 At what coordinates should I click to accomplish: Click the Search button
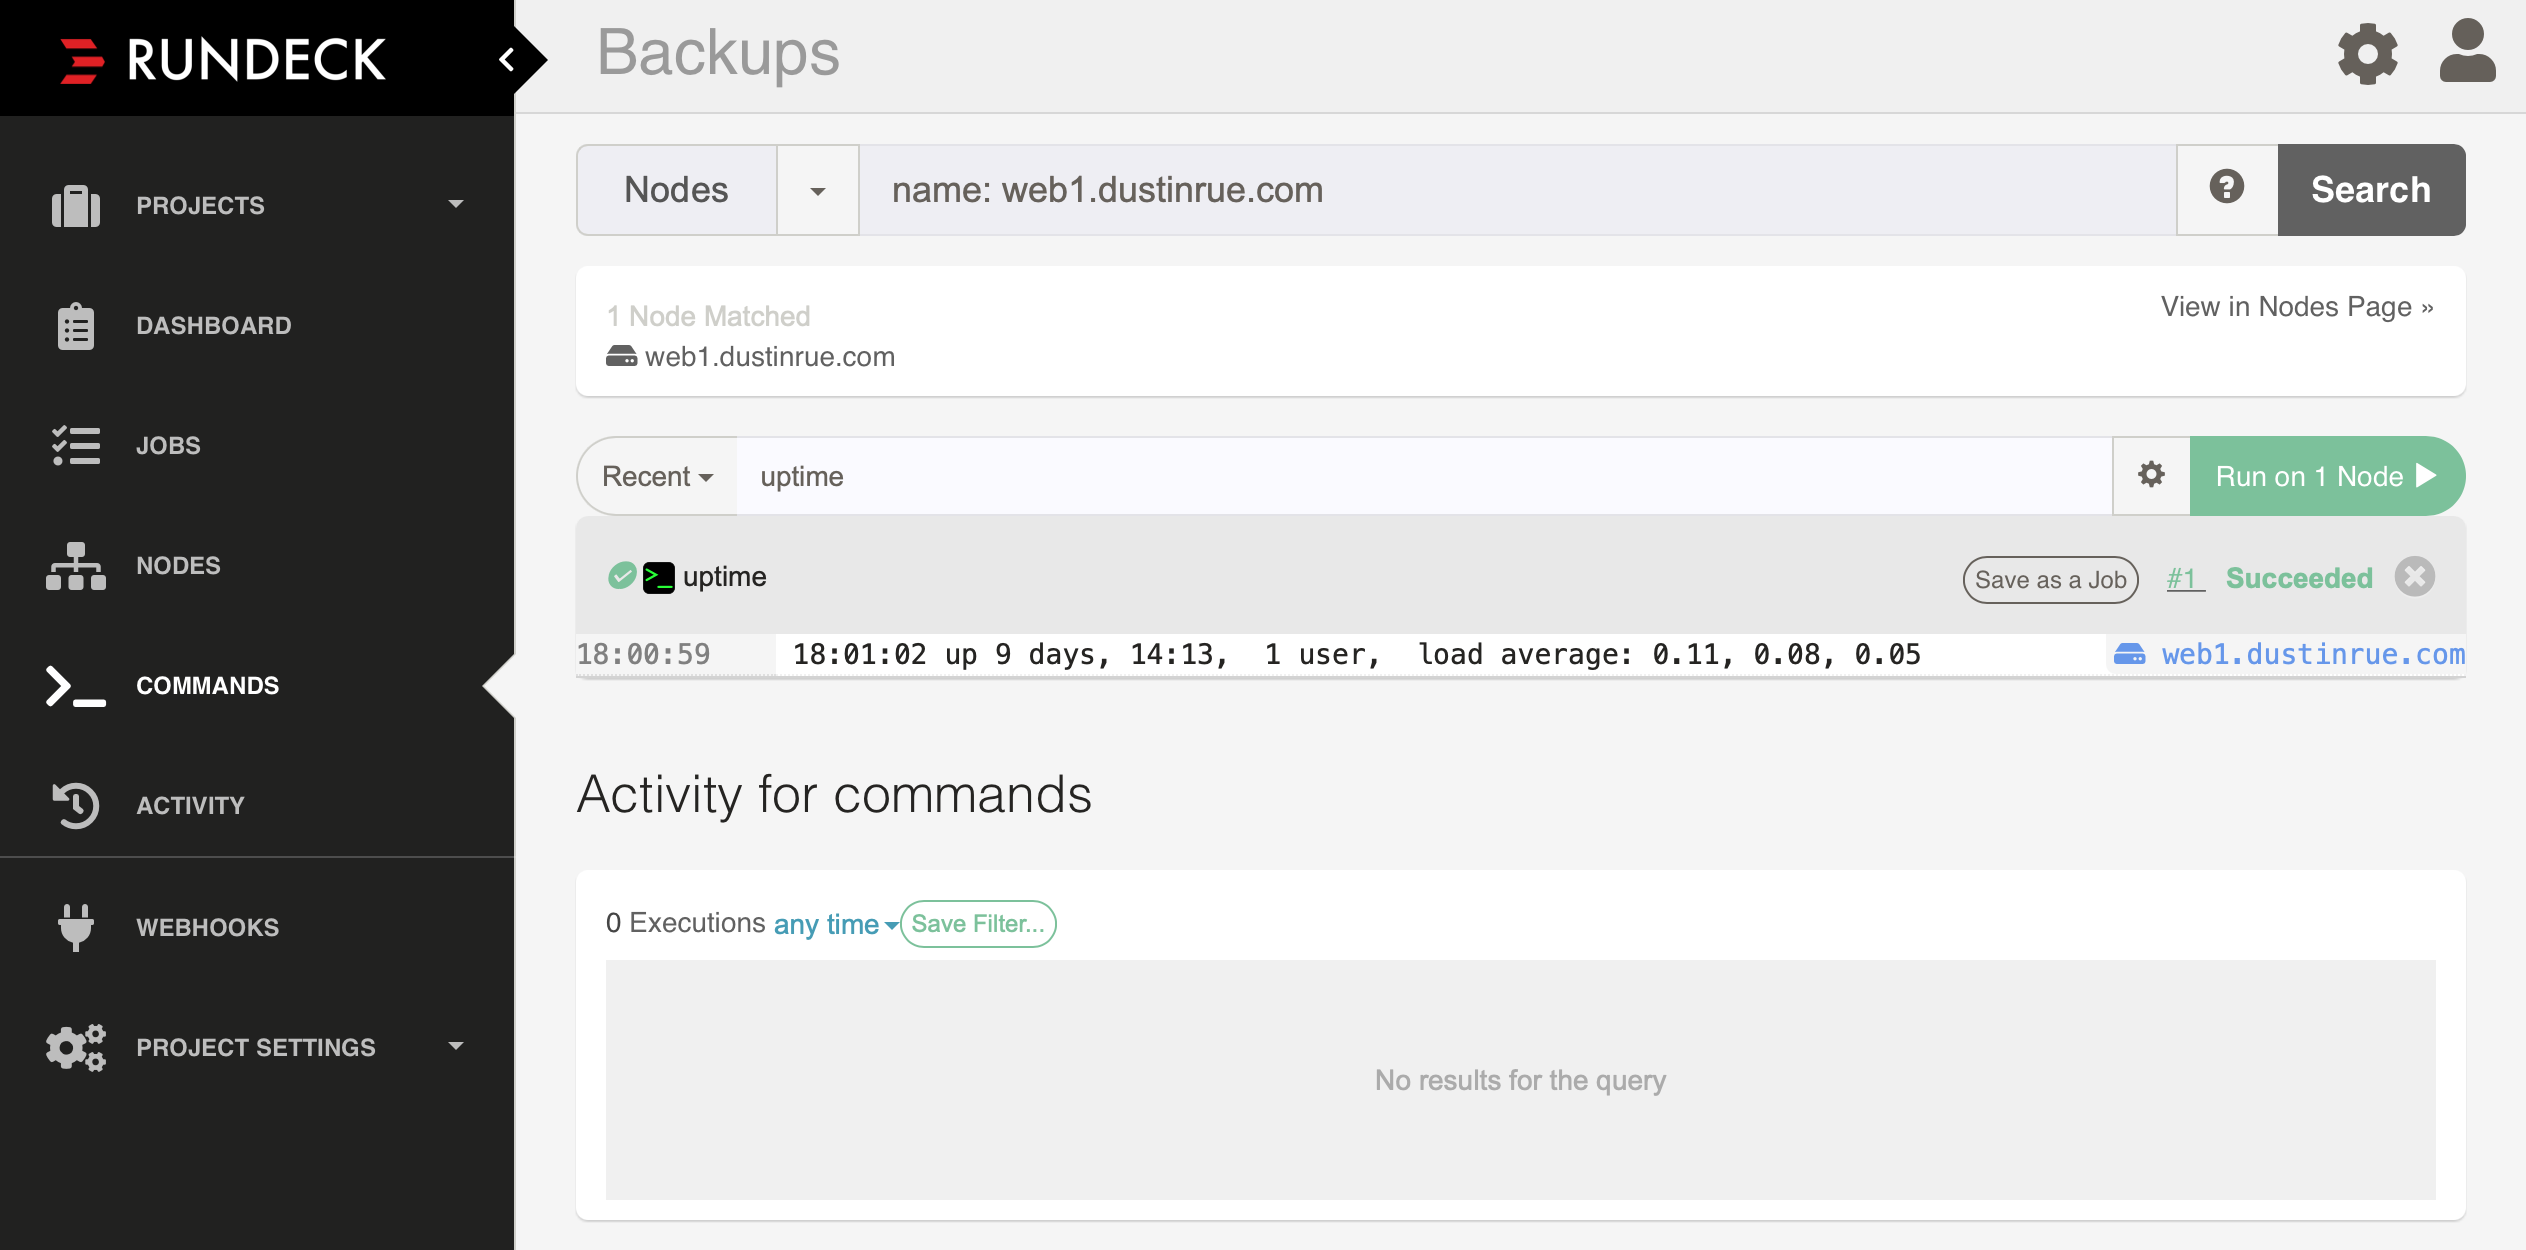pos(2371,190)
